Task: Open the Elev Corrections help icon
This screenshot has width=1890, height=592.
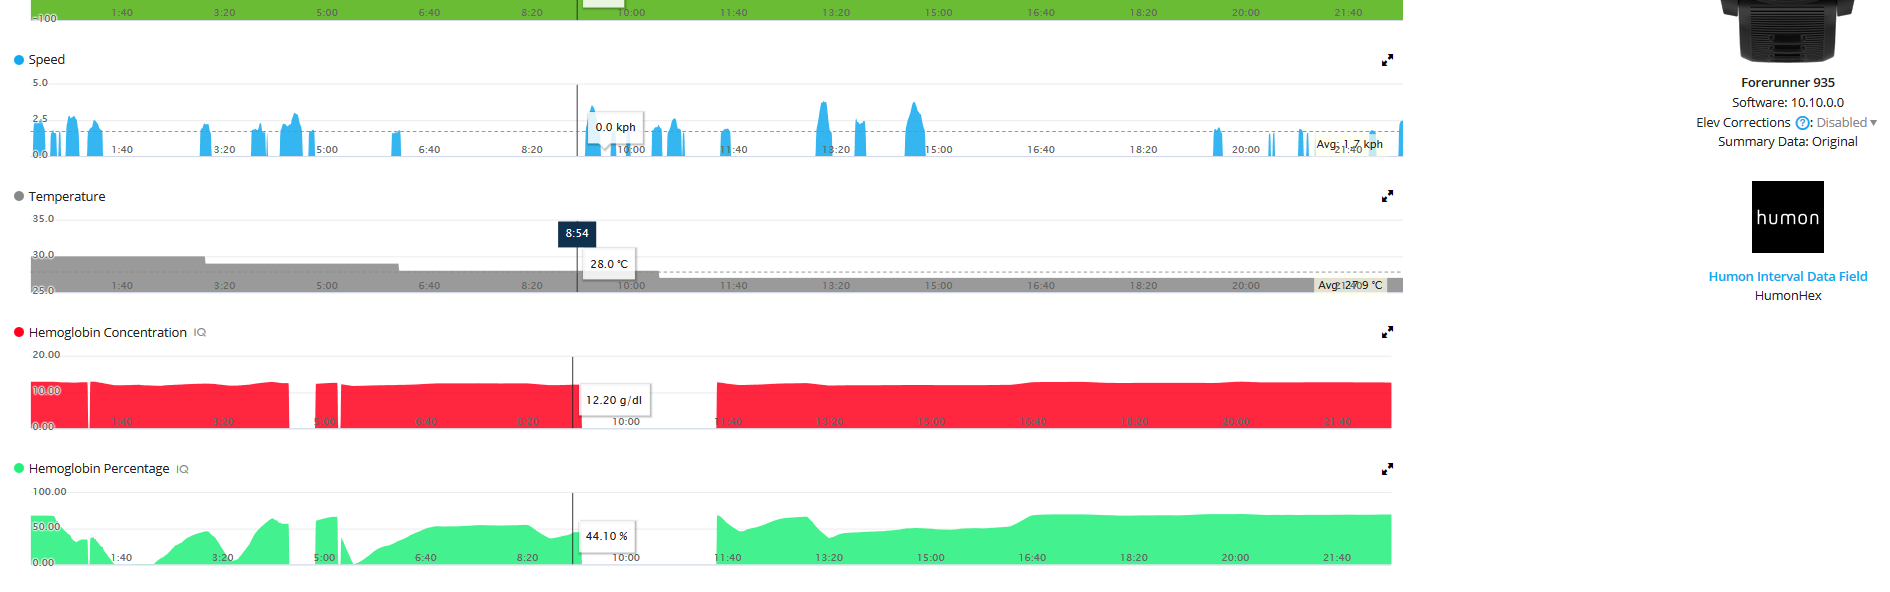Action: pyautogui.click(x=1802, y=123)
